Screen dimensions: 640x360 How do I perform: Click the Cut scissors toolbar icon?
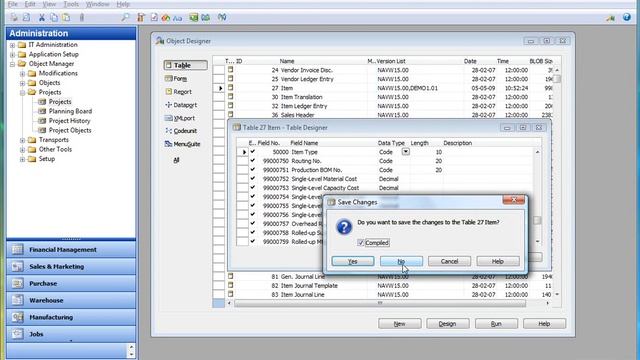tap(42, 18)
